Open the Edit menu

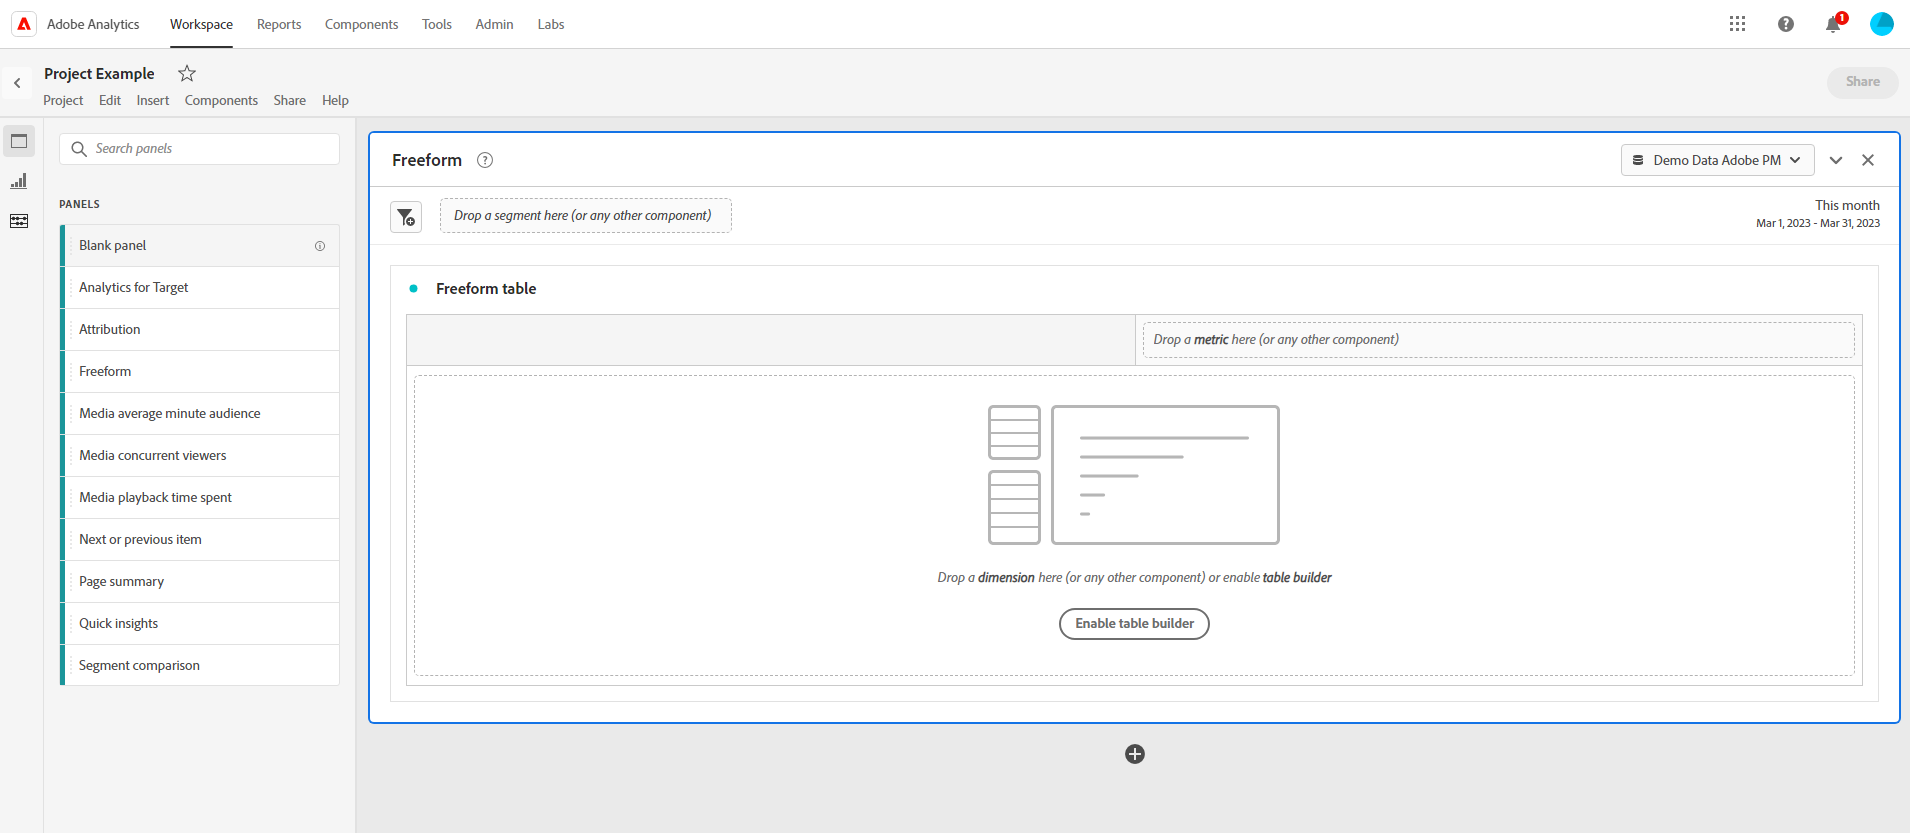pos(110,101)
